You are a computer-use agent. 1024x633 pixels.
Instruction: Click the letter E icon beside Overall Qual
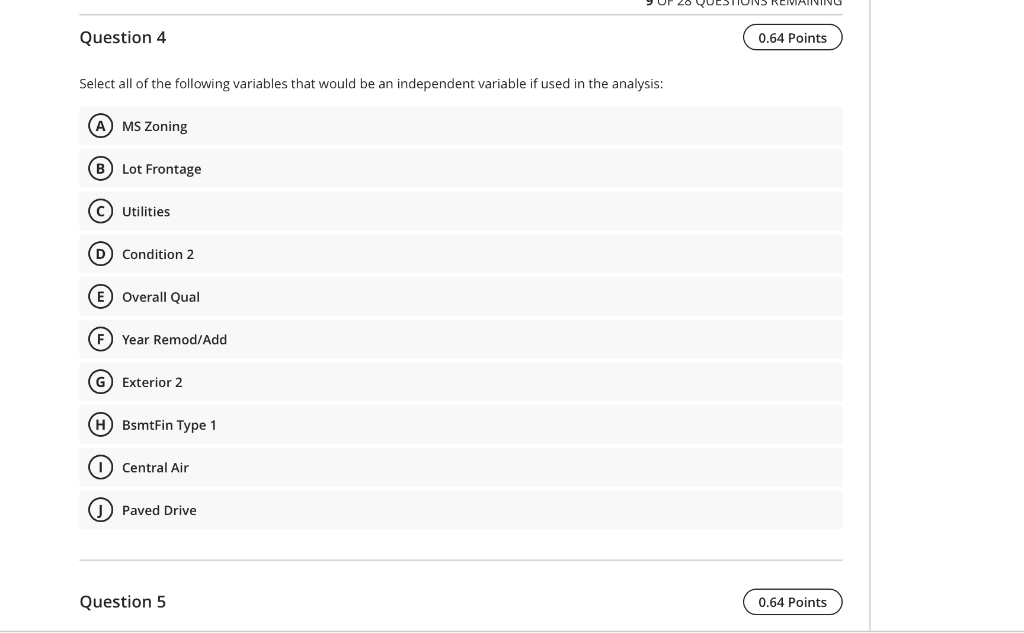tap(100, 296)
